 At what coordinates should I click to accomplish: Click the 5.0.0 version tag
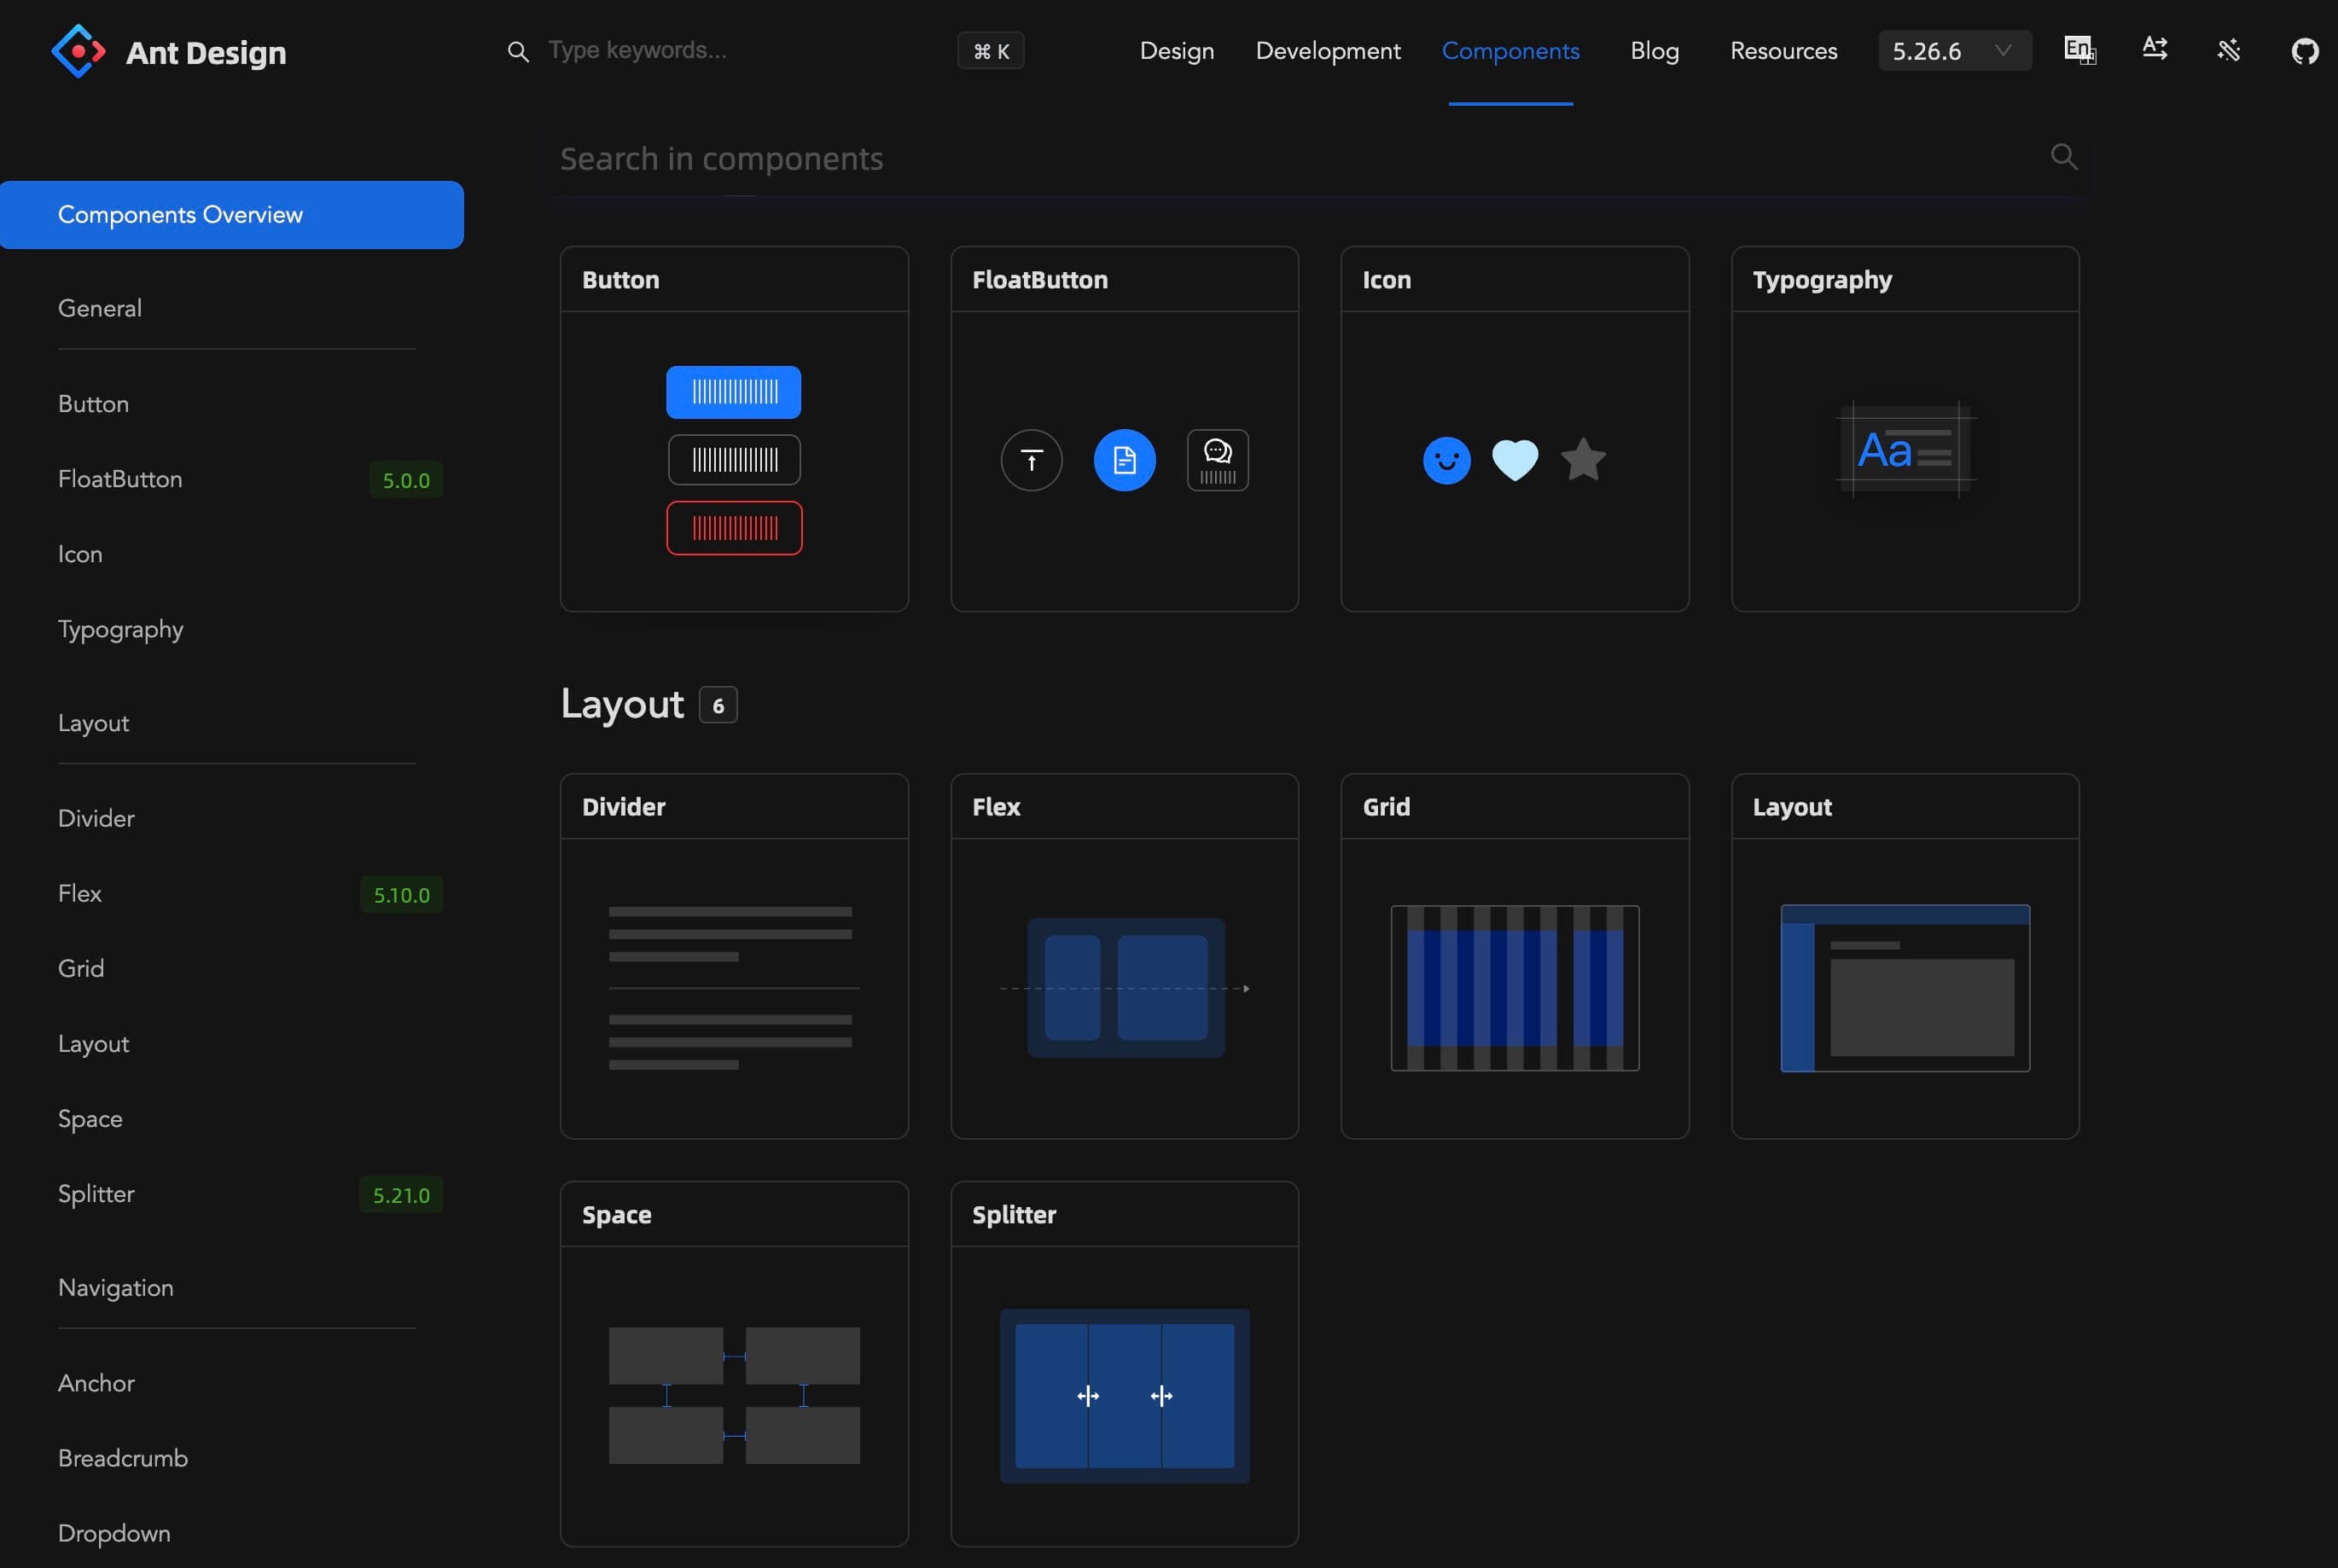[406, 480]
